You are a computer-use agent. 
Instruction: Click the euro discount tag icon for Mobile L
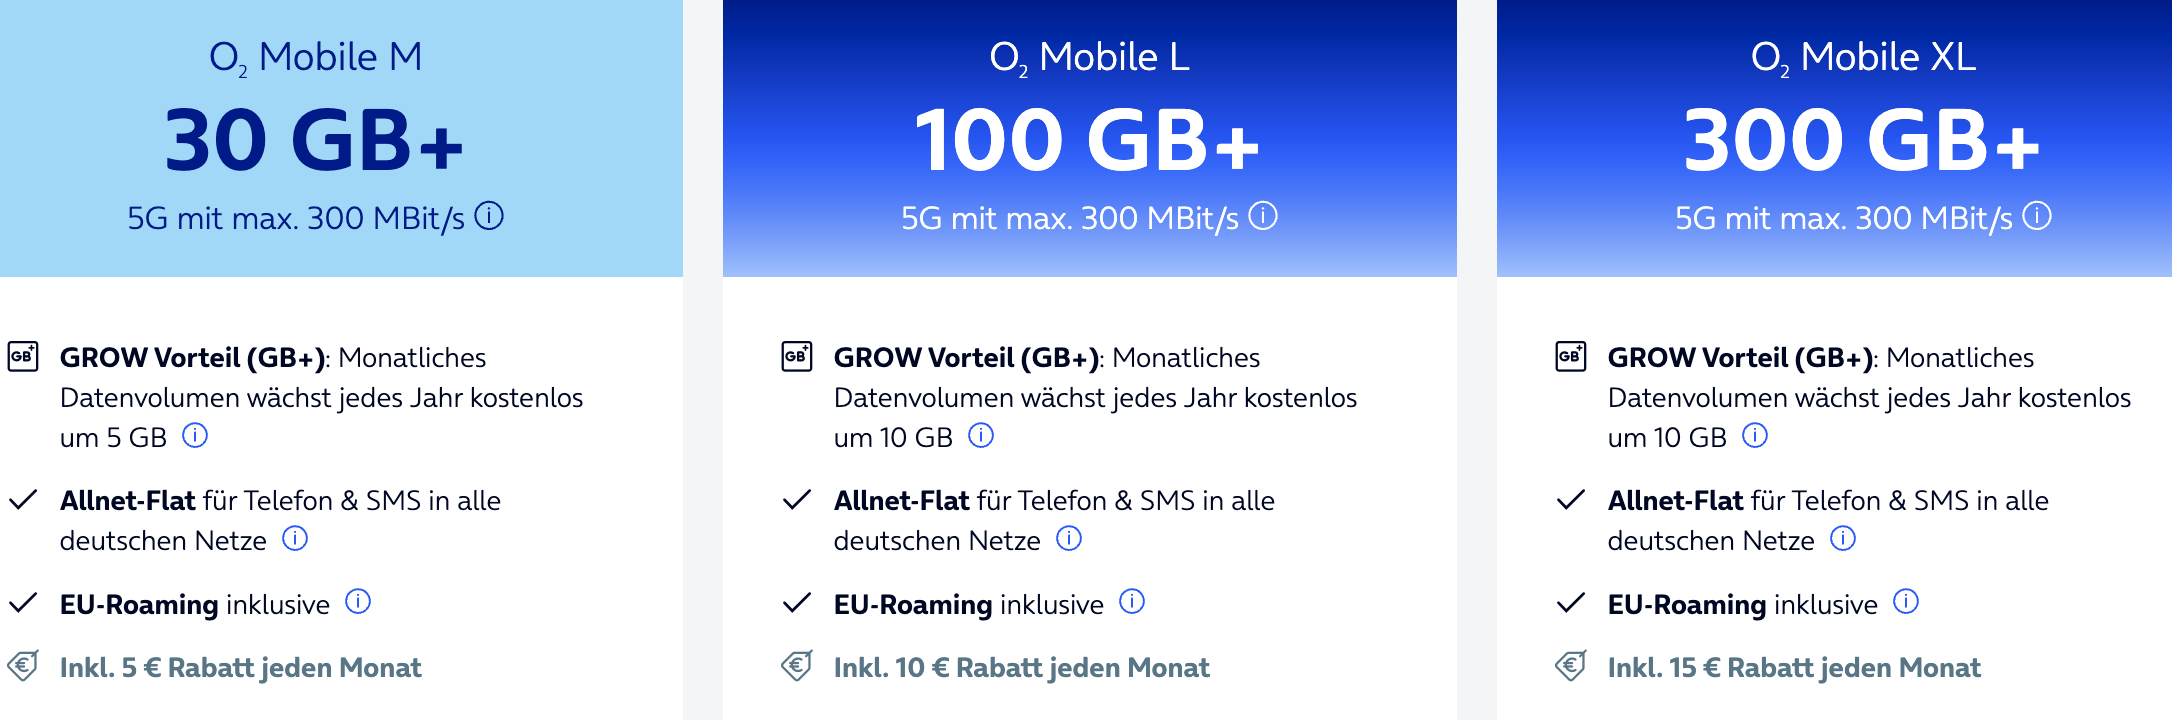[x=797, y=666]
